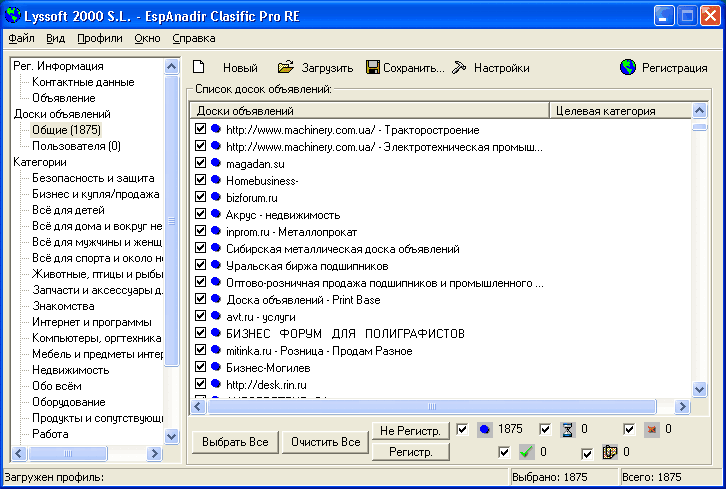Click the board list horizontal scrollbar thumb
726x489 pixels.
[x=432, y=407]
